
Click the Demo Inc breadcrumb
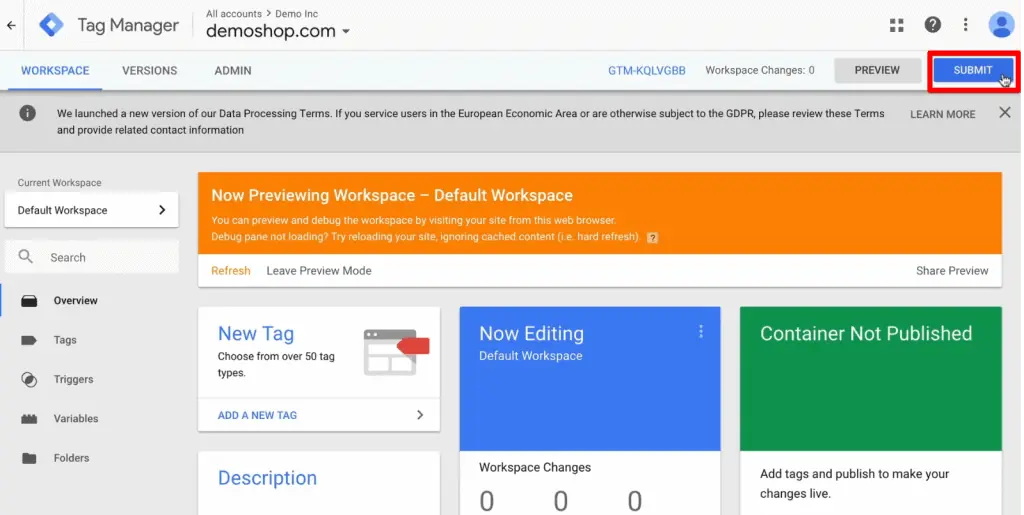point(296,14)
